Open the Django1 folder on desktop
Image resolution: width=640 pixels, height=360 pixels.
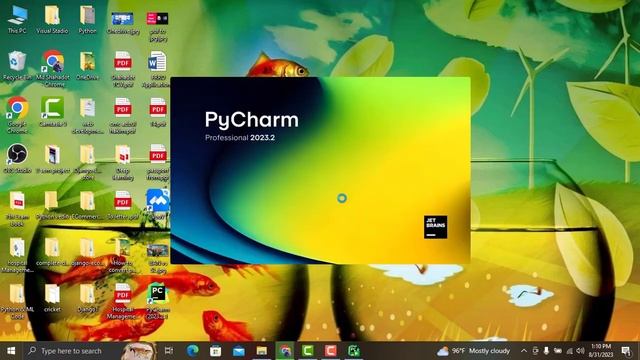click(x=87, y=298)
